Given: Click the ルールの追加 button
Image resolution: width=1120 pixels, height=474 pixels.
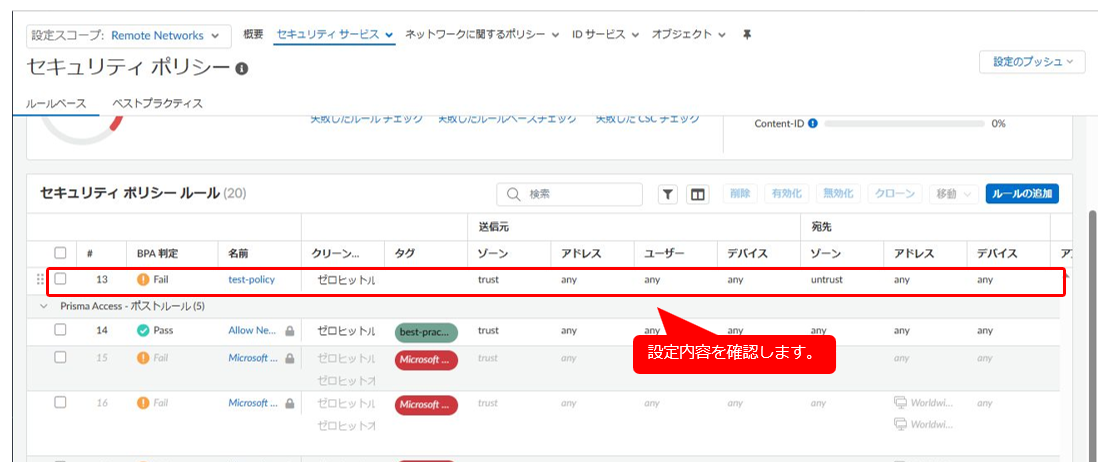Looking at the screenshot, I should coord(1021,194).
